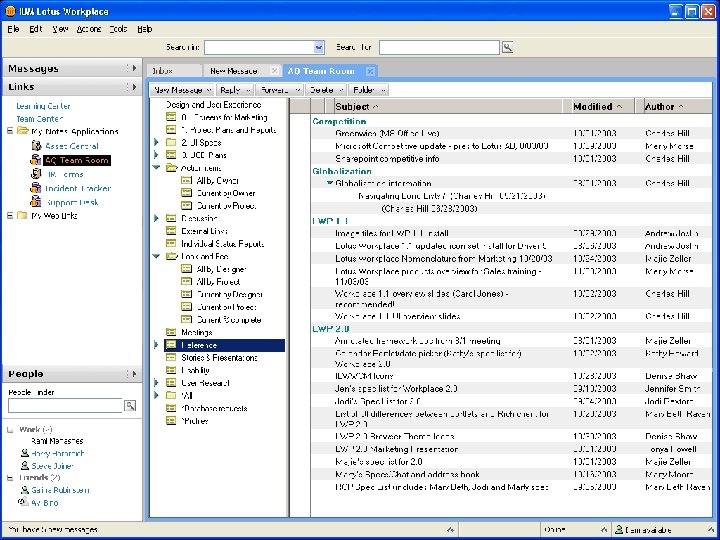
Task: Open the Support Desk application icon
Action: click(x=36, y=202)
